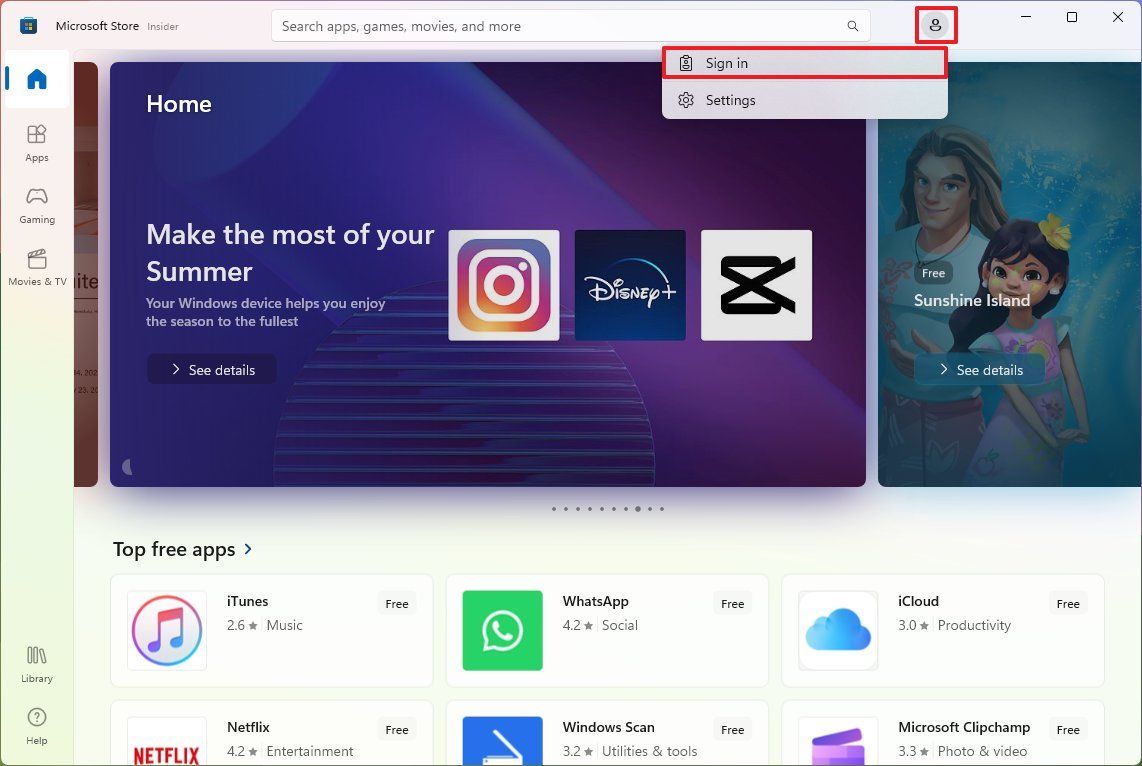
Task: Click the Top free apps heading
Action: click(174, 549)
